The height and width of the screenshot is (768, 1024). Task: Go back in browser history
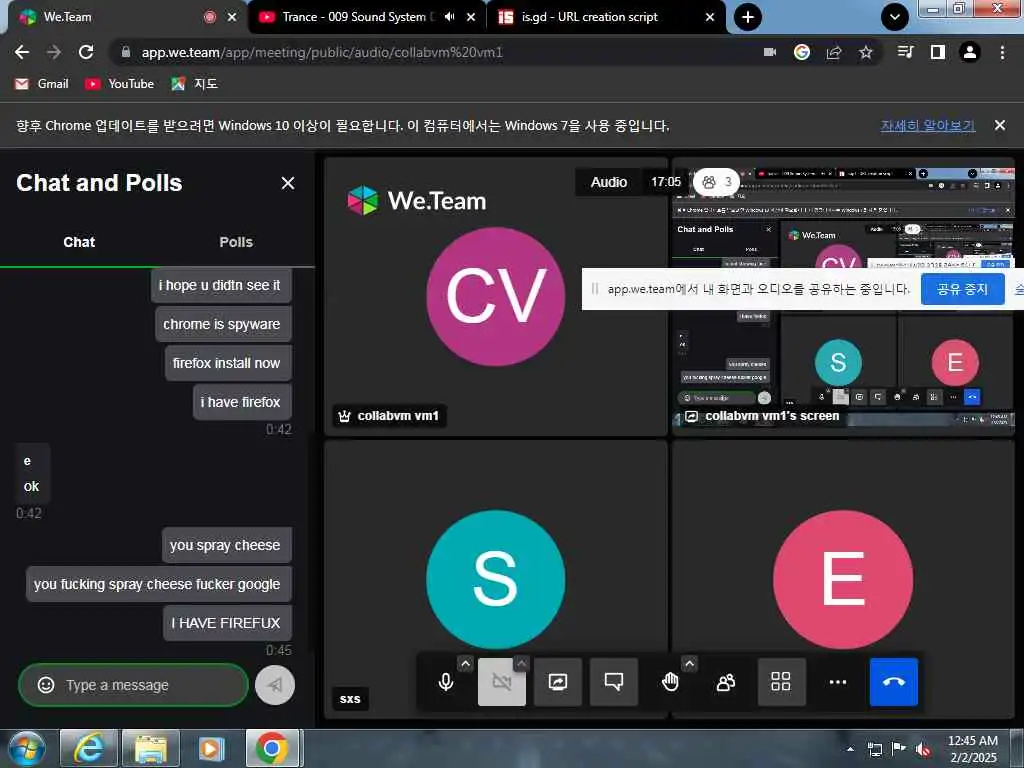coord(22,52)
